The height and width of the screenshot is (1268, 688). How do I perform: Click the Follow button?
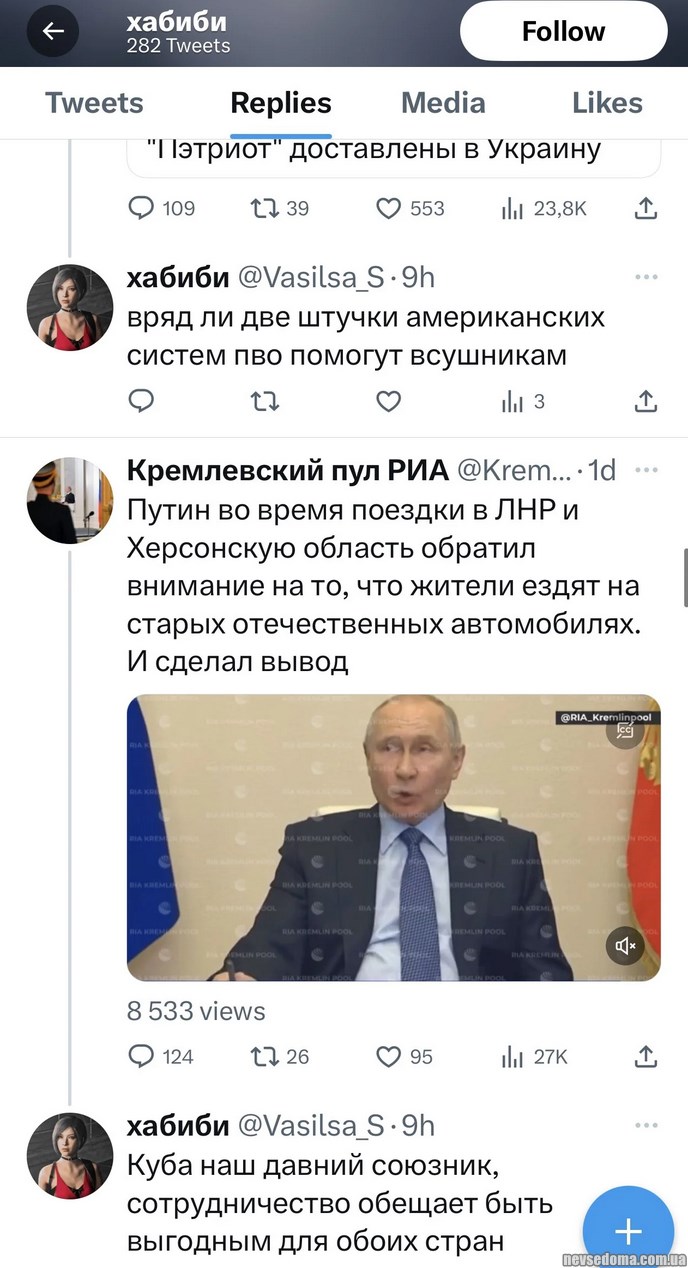click(x=563, y=32)
